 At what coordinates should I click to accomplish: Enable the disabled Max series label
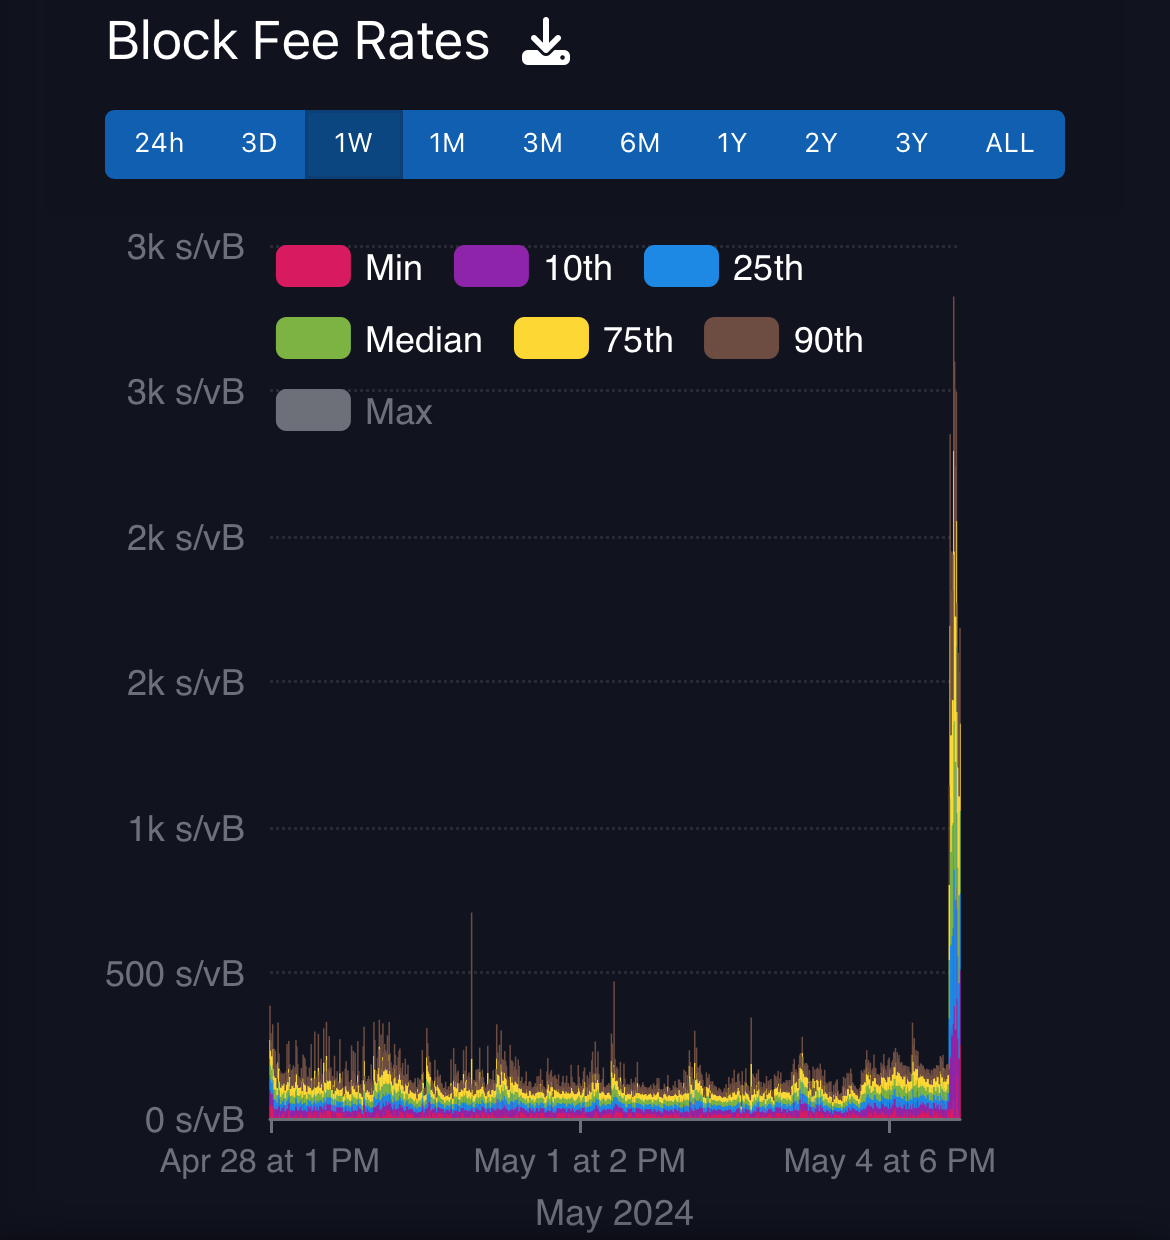399,412
